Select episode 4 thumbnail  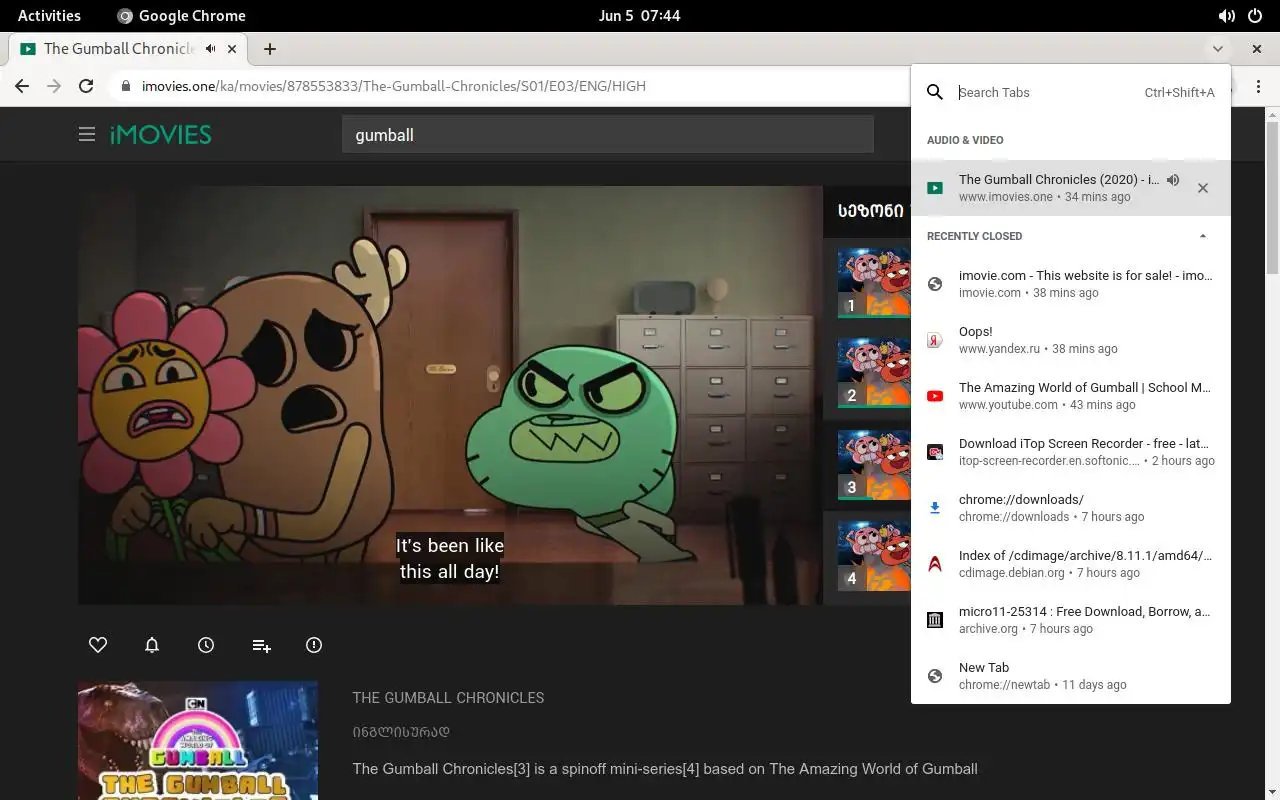pos(874,555)
